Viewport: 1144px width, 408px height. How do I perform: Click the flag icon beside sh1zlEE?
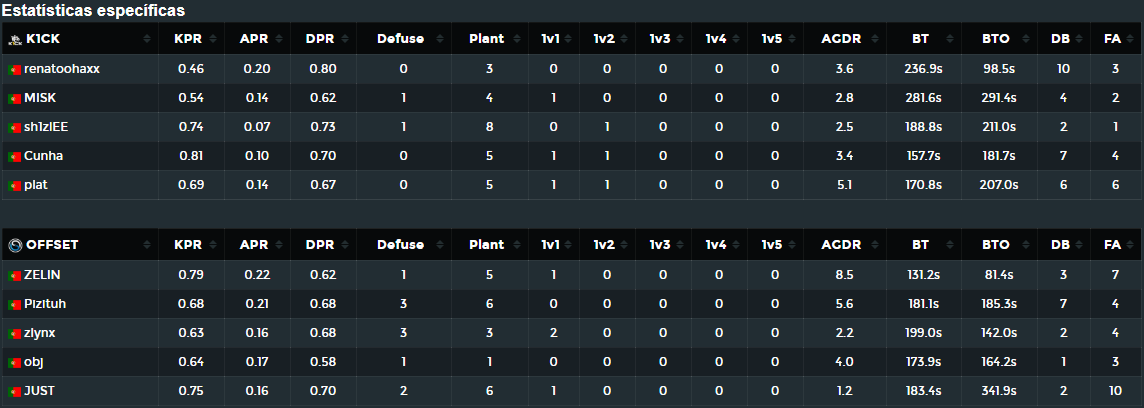(x=14, y=127)
